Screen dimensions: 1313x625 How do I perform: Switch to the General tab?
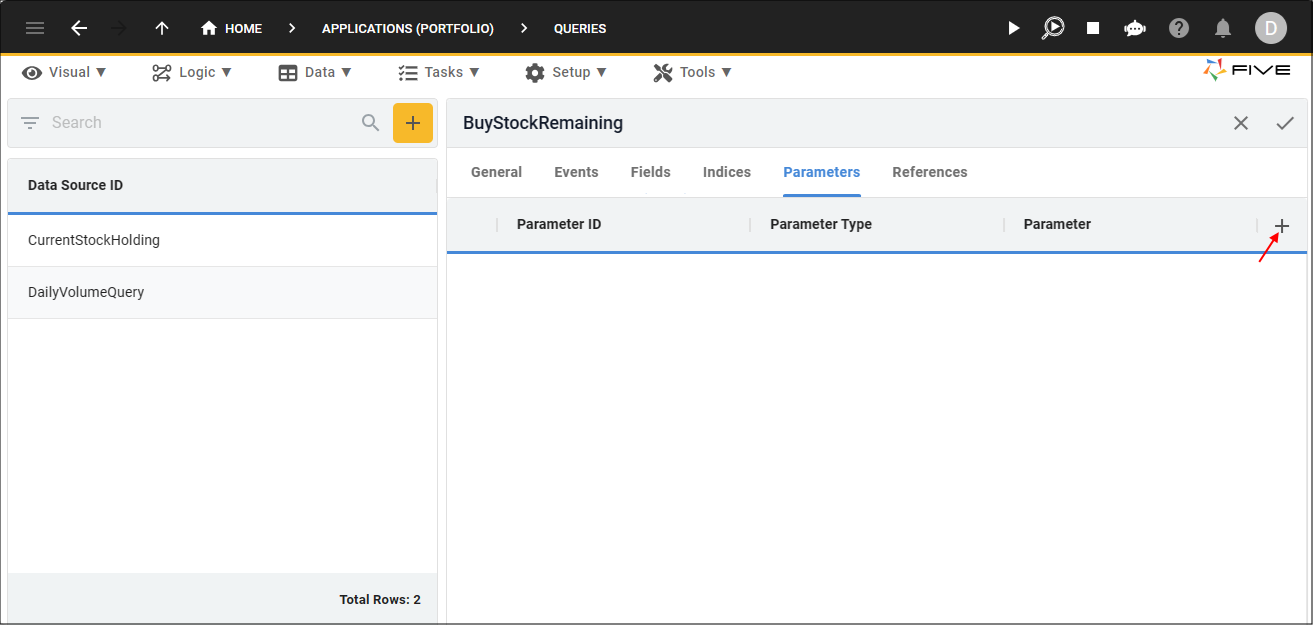tap(496, 172)
